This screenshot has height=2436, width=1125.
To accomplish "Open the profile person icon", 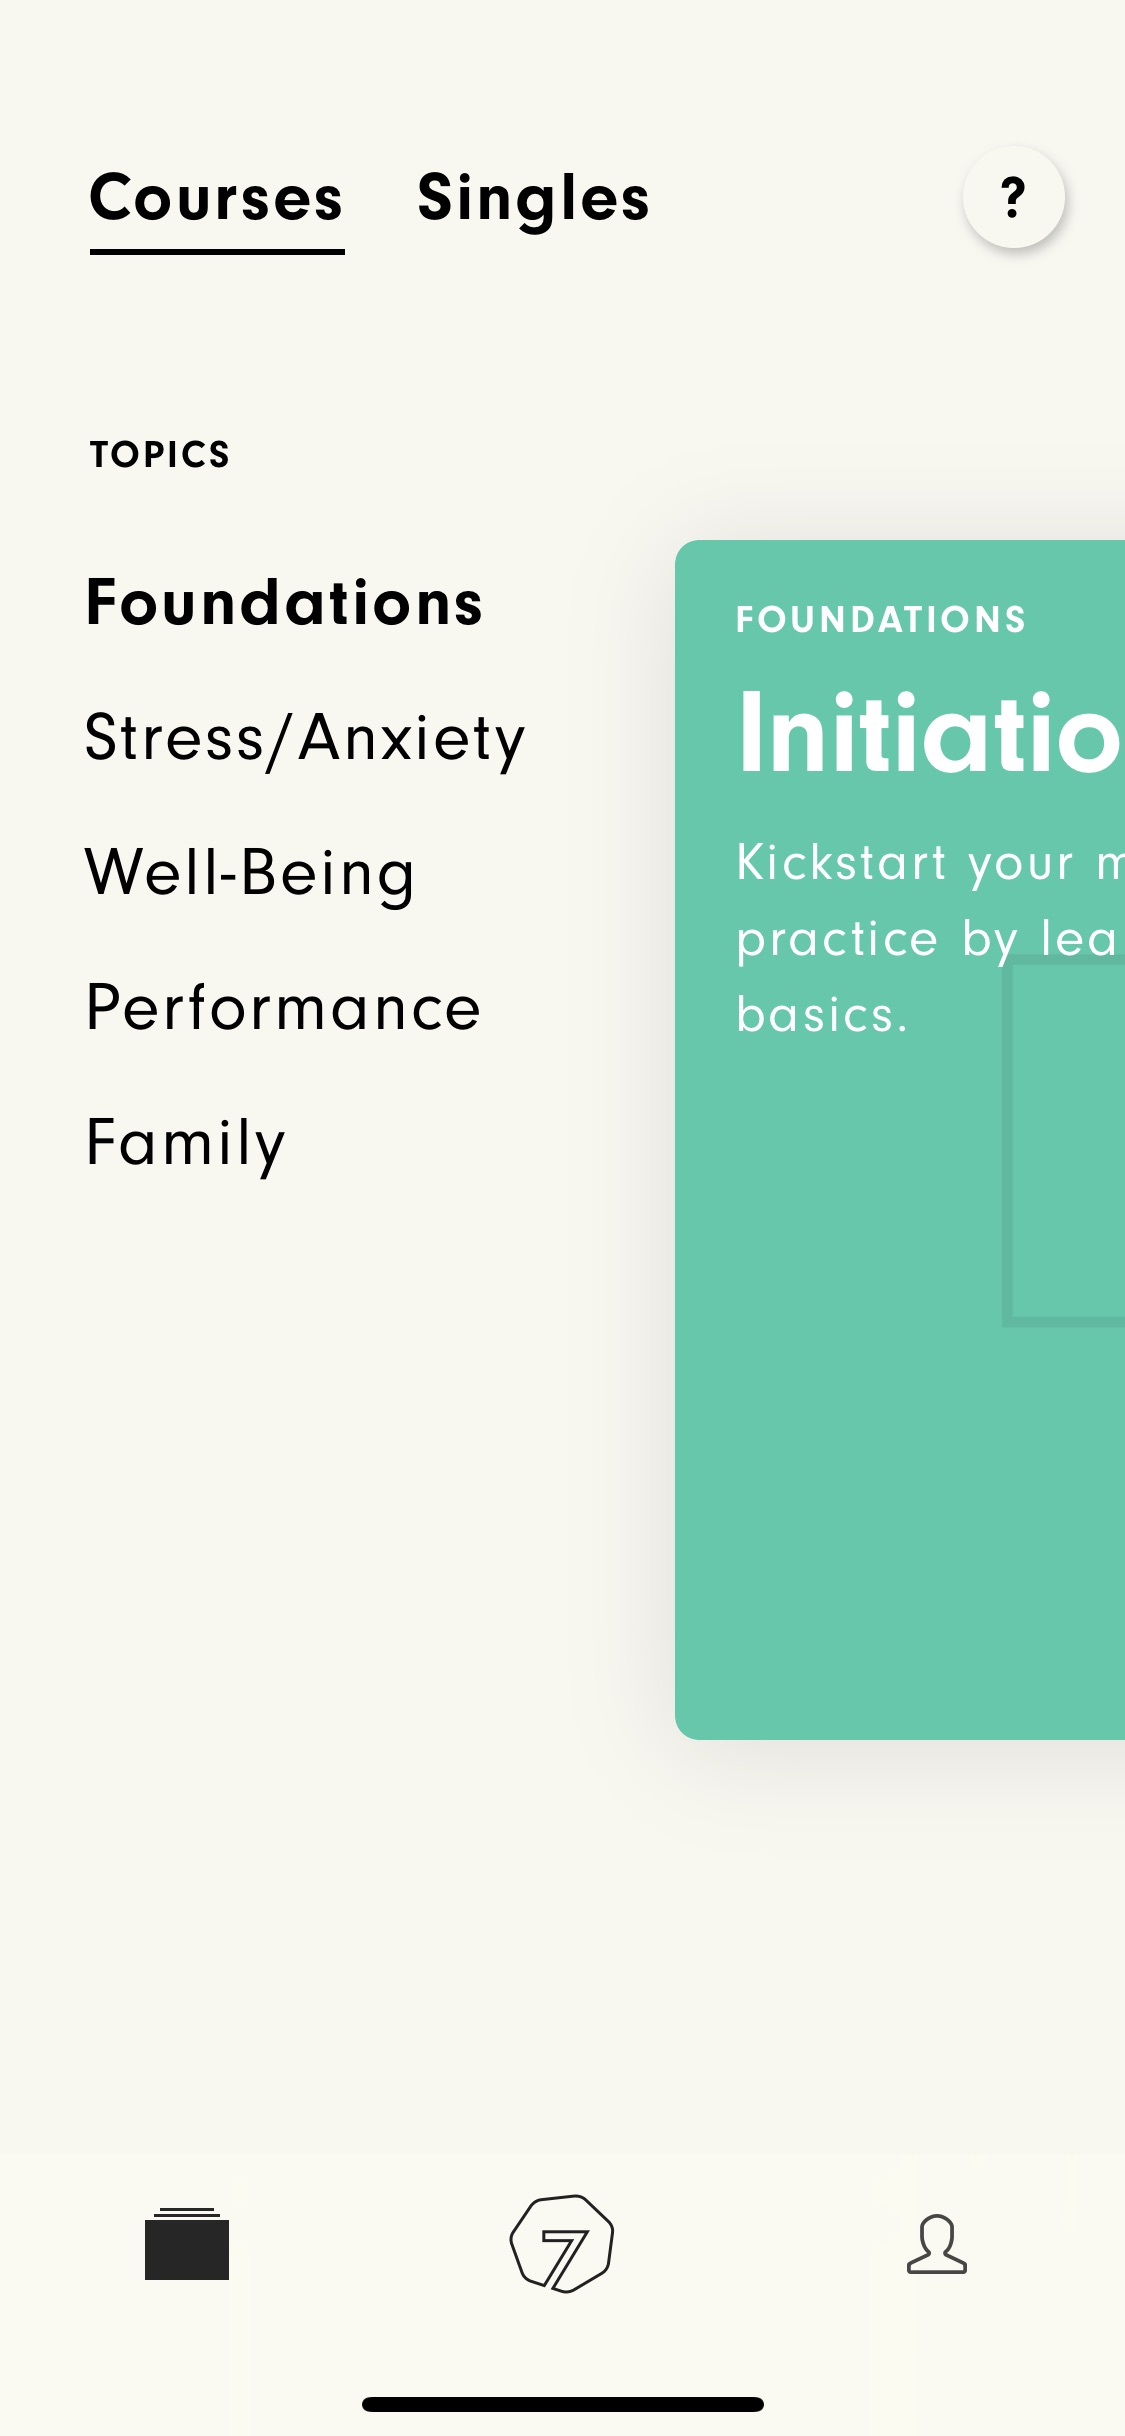I will [937, 2244].
